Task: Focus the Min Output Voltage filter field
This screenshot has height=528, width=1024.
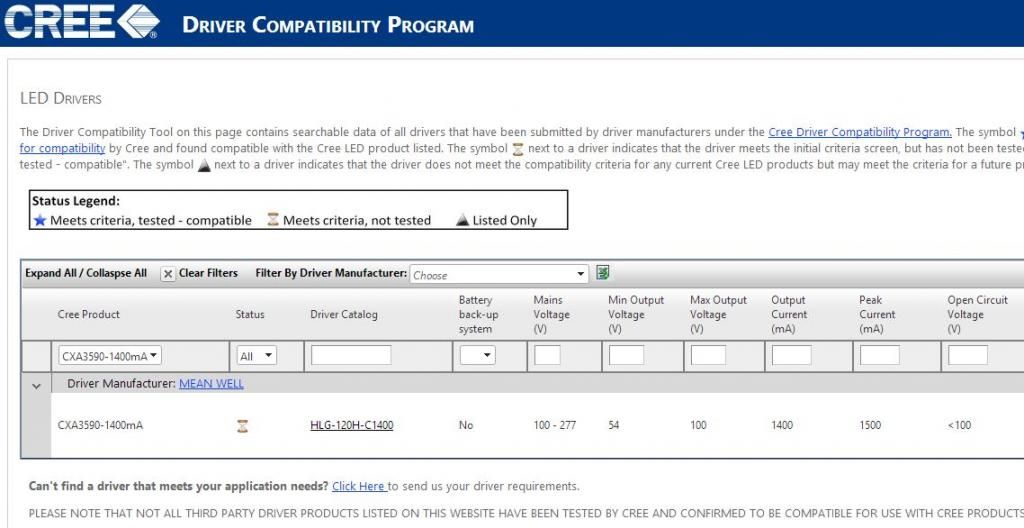Action: [x=626, y=355]
